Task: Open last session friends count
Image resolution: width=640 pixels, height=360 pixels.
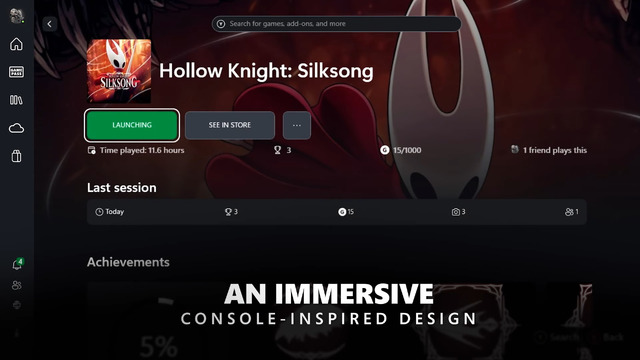Action: (x=571, y=212)
